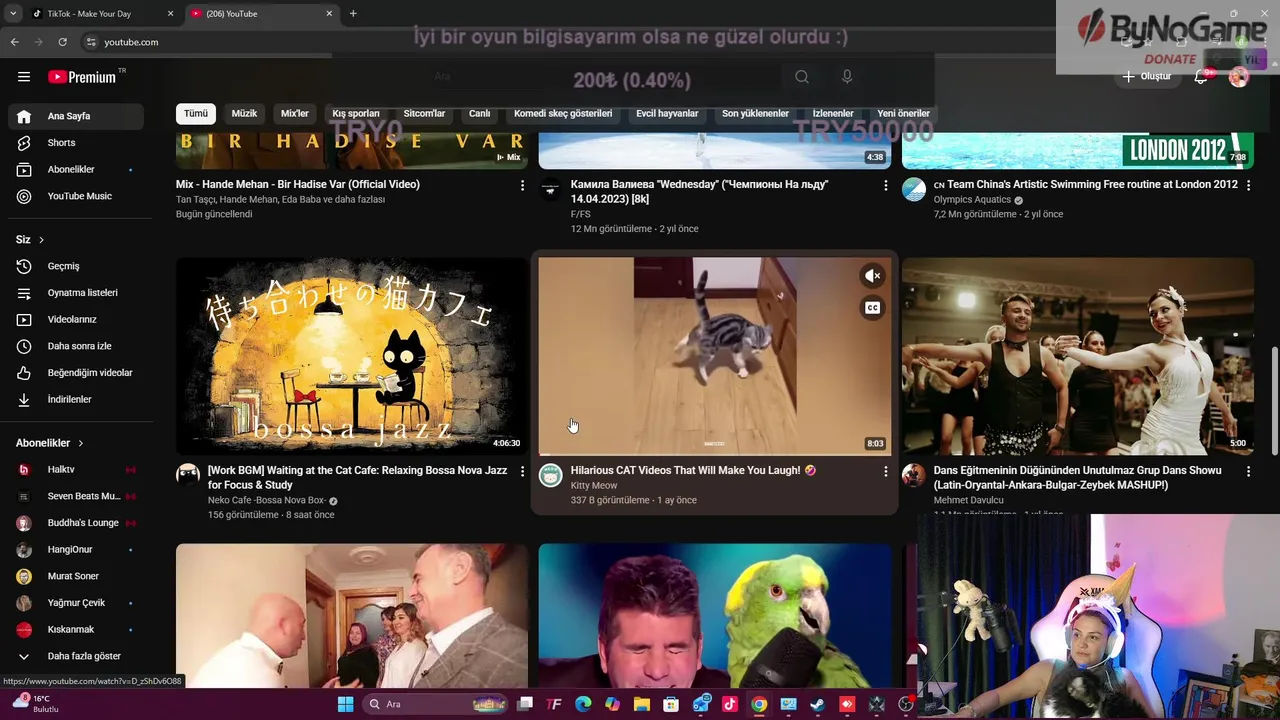The height and width of the screenshot is (720, 1280).
Task: Select the Sitcom'lar filter chip
Action: pos(424,114)
